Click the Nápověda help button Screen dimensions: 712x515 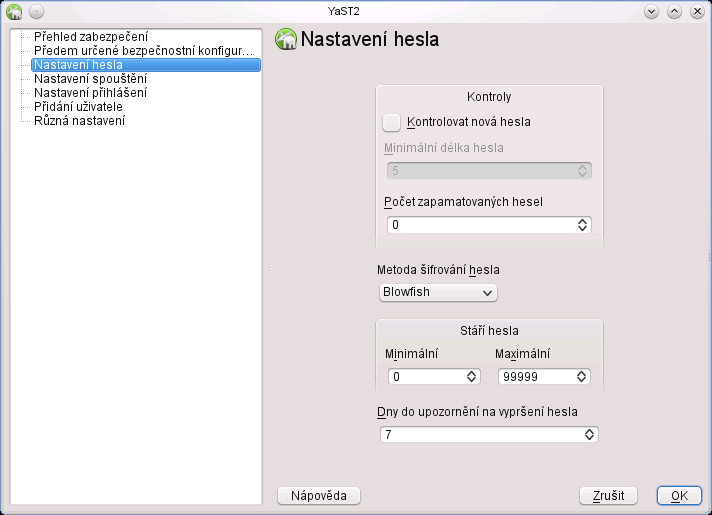point(319,495)
